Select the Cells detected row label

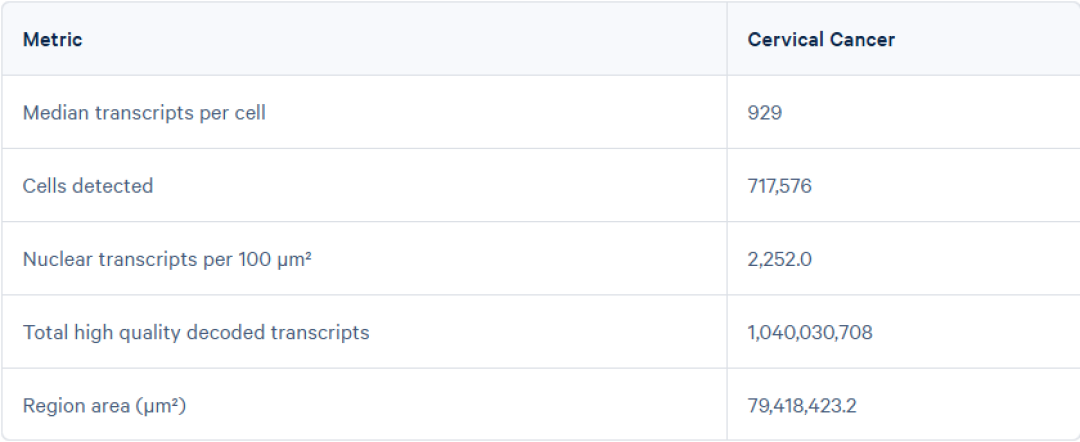coord(87,186)
